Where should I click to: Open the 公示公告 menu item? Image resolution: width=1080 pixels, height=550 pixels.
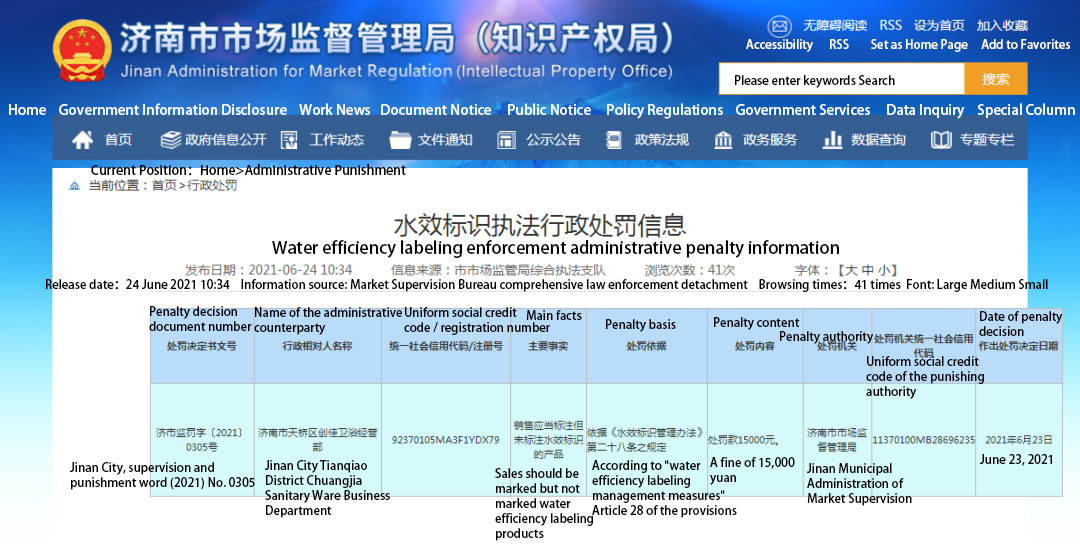tap(553, 140)
